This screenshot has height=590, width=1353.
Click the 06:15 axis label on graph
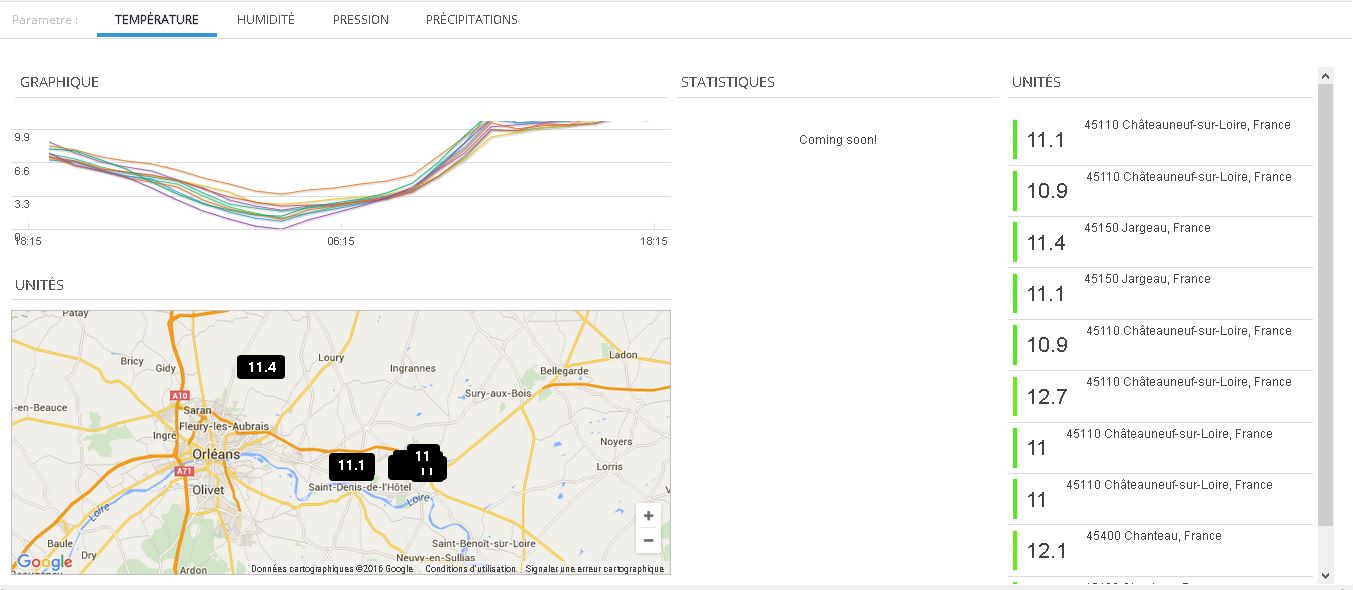pos(340,241)
